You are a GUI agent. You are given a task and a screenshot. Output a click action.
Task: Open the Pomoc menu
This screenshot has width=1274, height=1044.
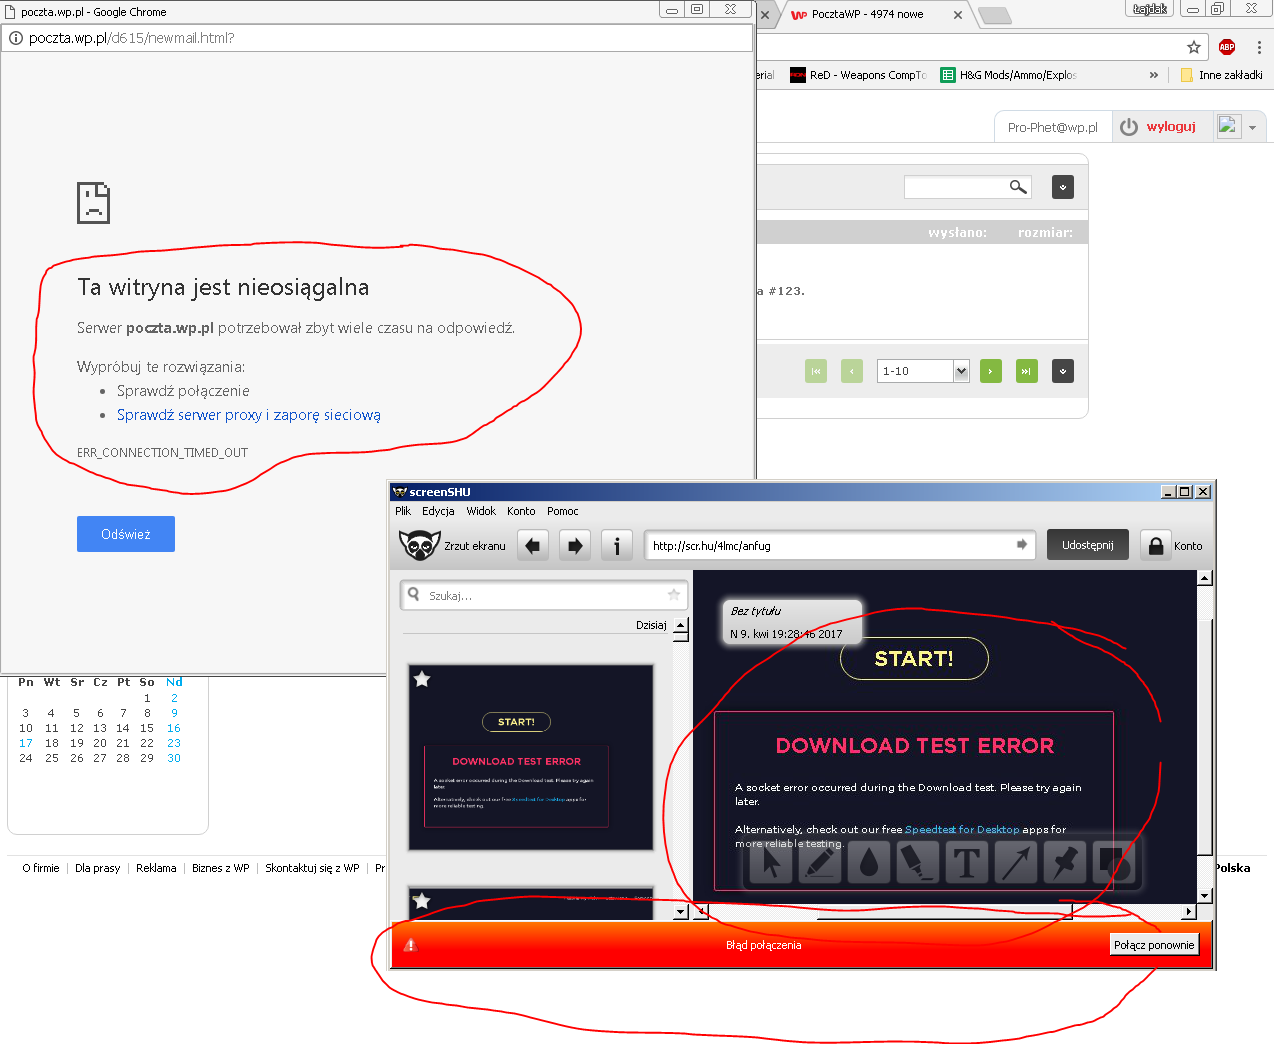coord(563,511)
